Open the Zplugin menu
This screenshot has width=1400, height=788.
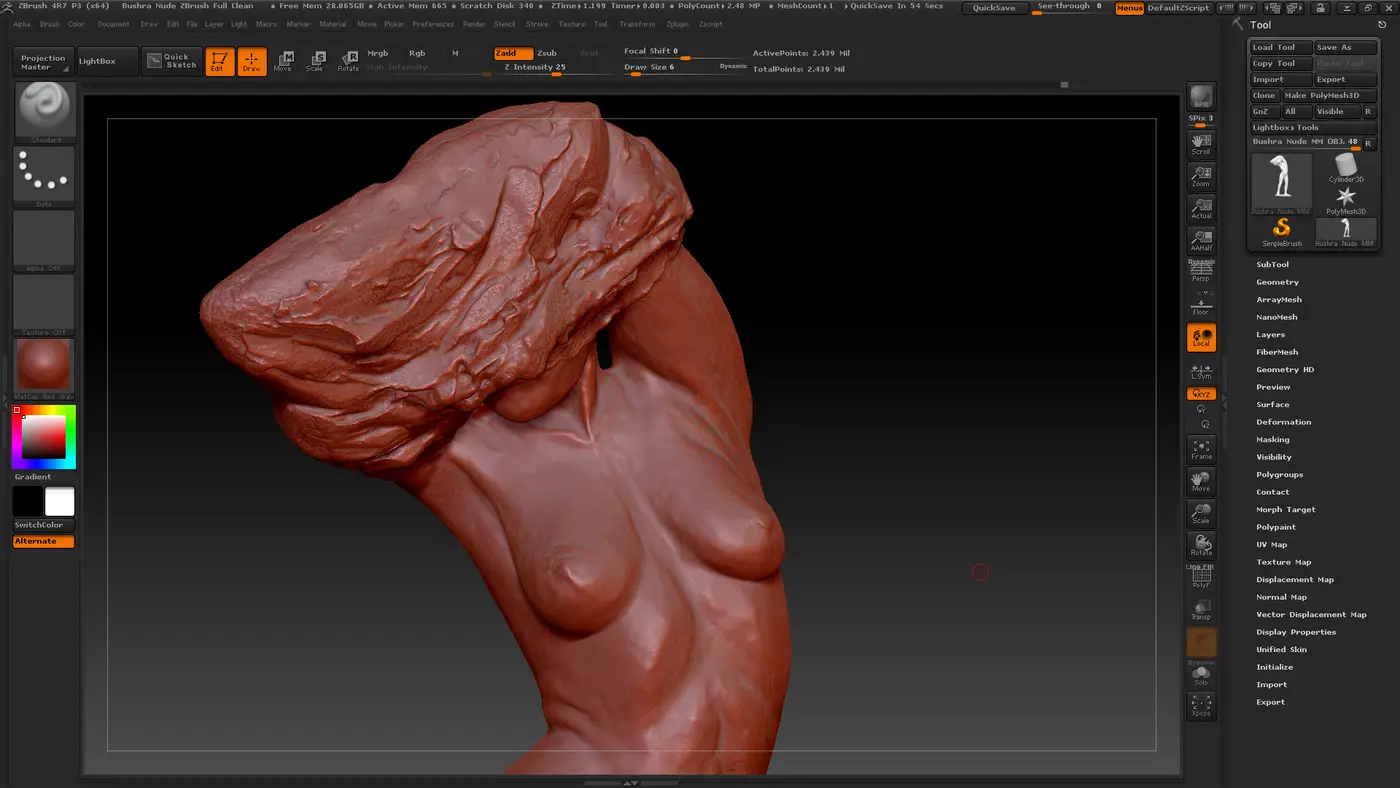pyautogui.click(x=676, y=24)
